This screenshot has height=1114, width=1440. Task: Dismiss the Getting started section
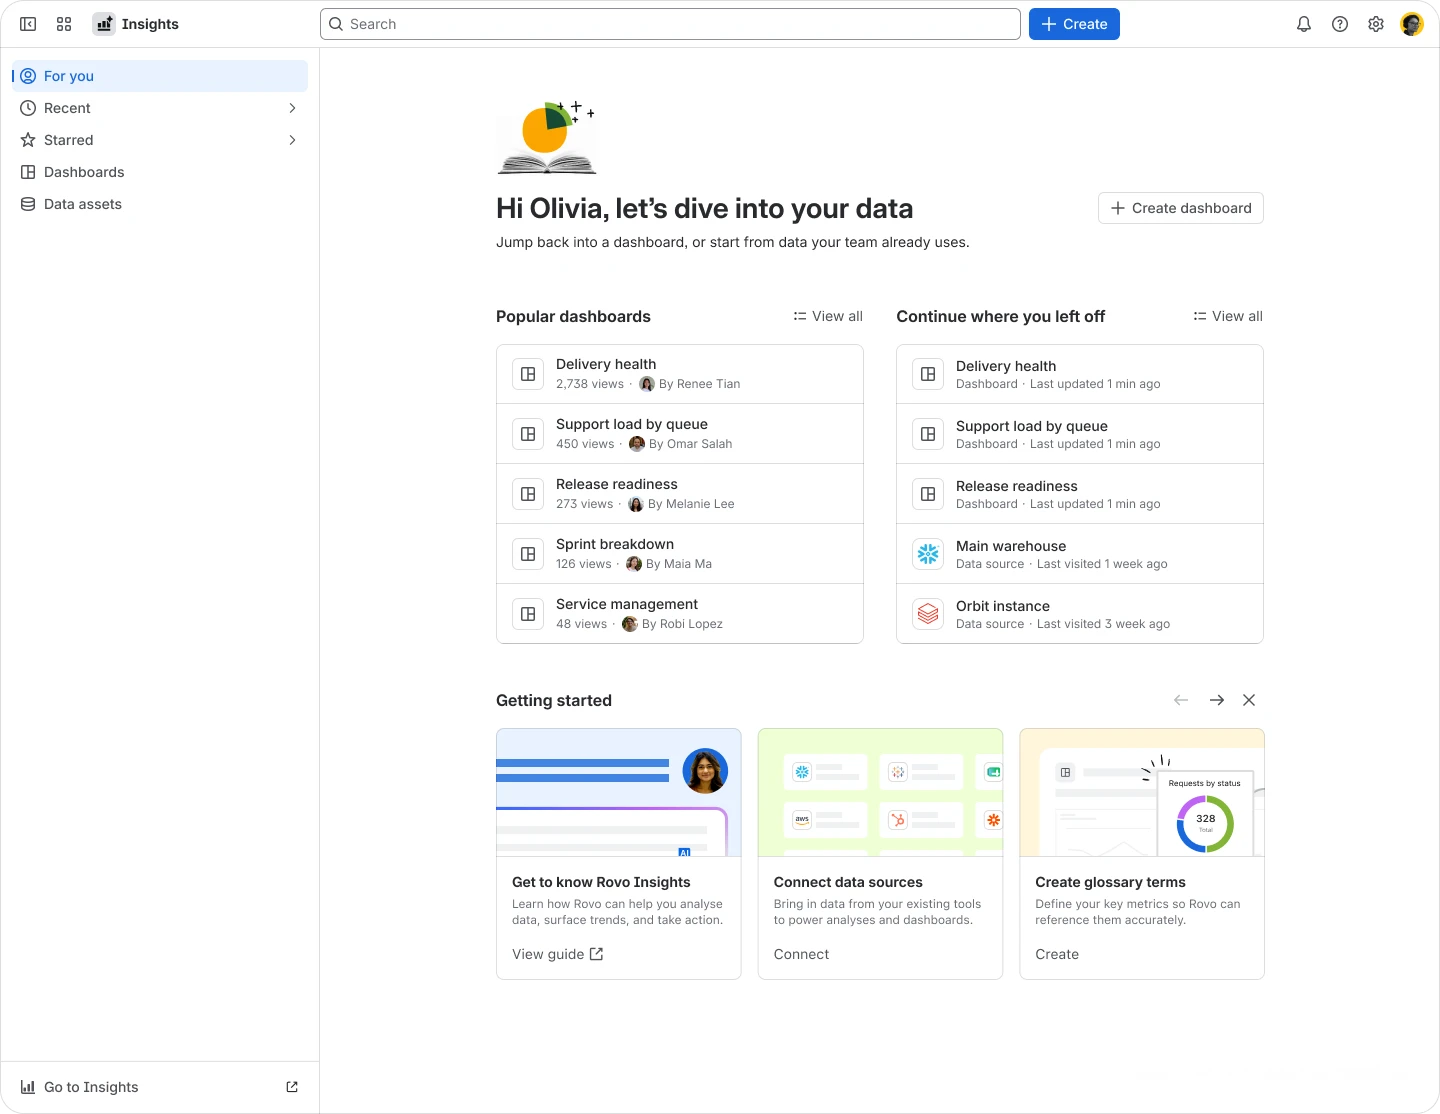point(1249,700)
